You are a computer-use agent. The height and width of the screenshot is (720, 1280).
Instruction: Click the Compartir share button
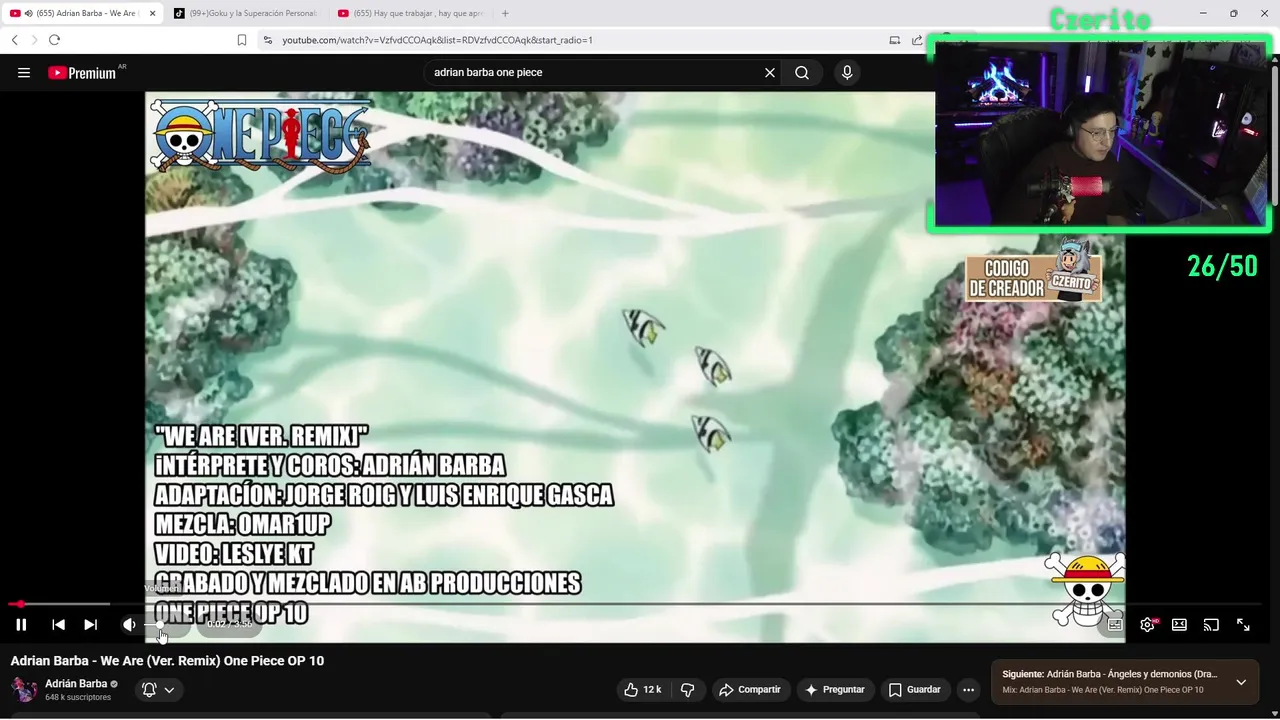[751, 690]
